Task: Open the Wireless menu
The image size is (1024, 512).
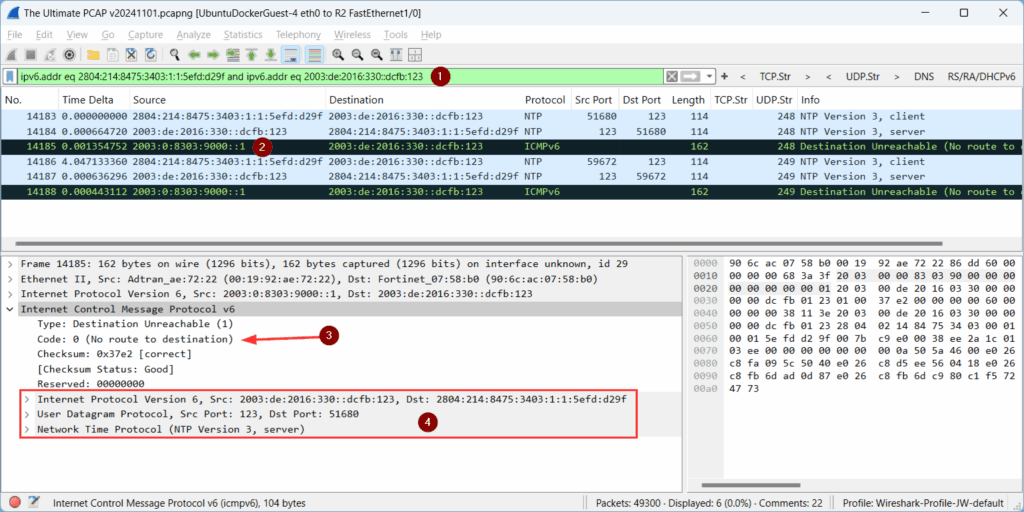Action: [352, 35]
